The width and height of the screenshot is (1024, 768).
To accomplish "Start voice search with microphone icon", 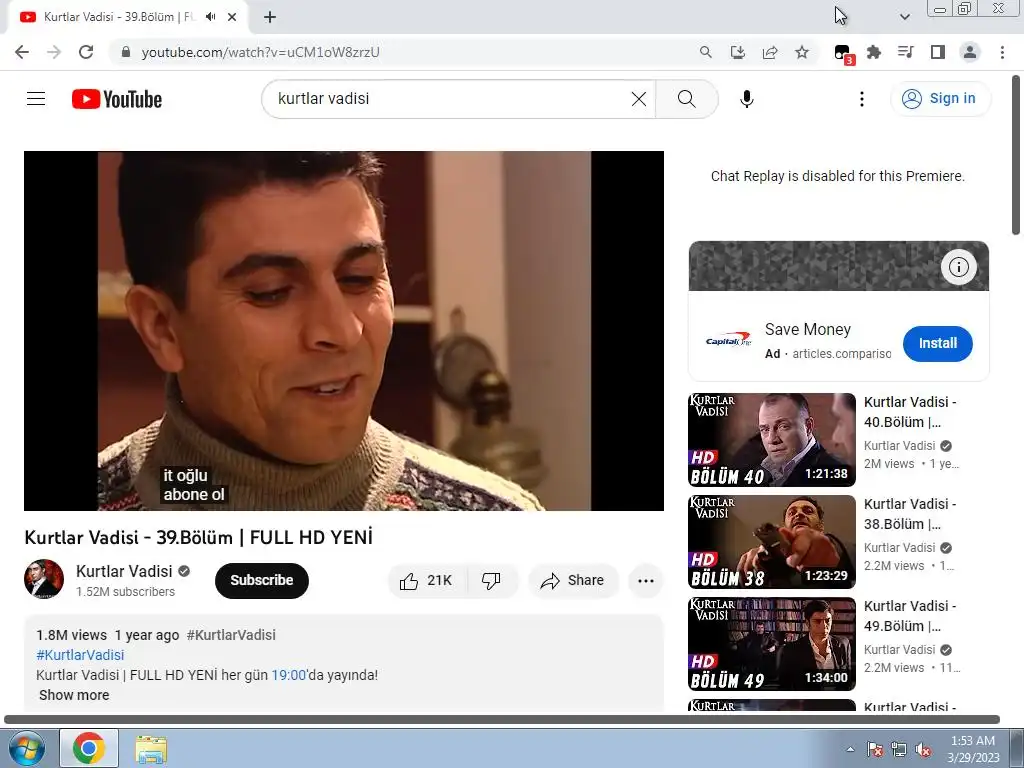I will pos(746,99).
